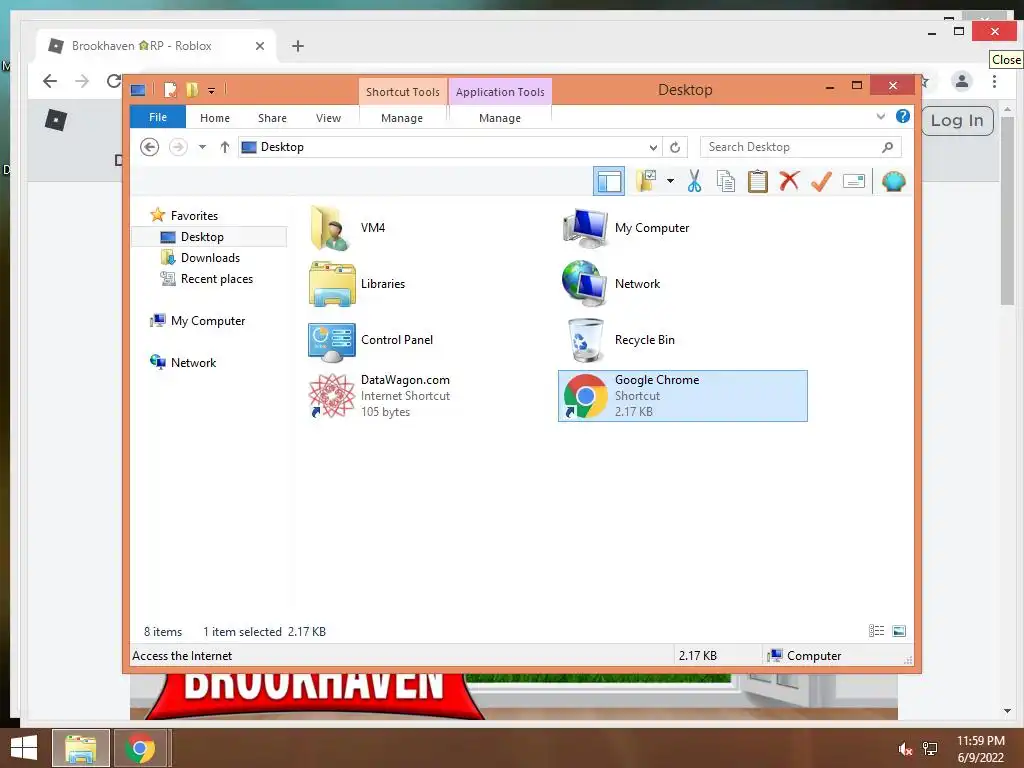Click the Rename label icon in toolbar

click(854, 181)
